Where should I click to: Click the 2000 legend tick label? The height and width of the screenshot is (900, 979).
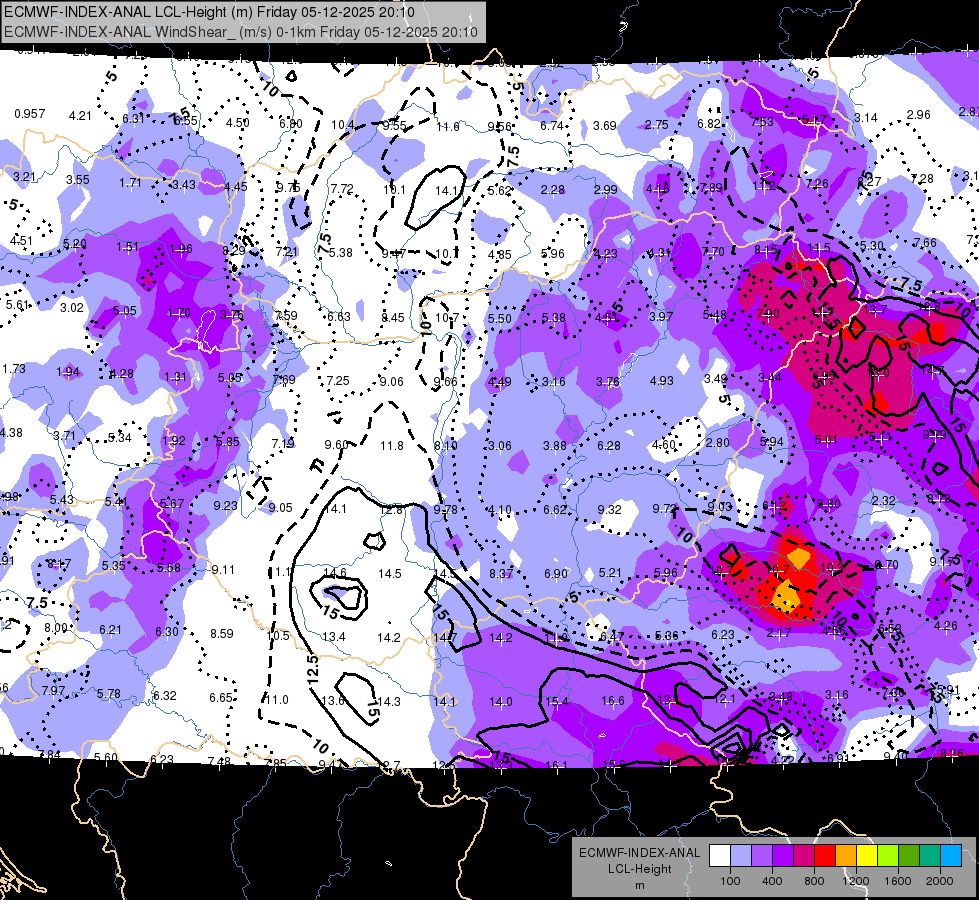[x=940, y=881]
